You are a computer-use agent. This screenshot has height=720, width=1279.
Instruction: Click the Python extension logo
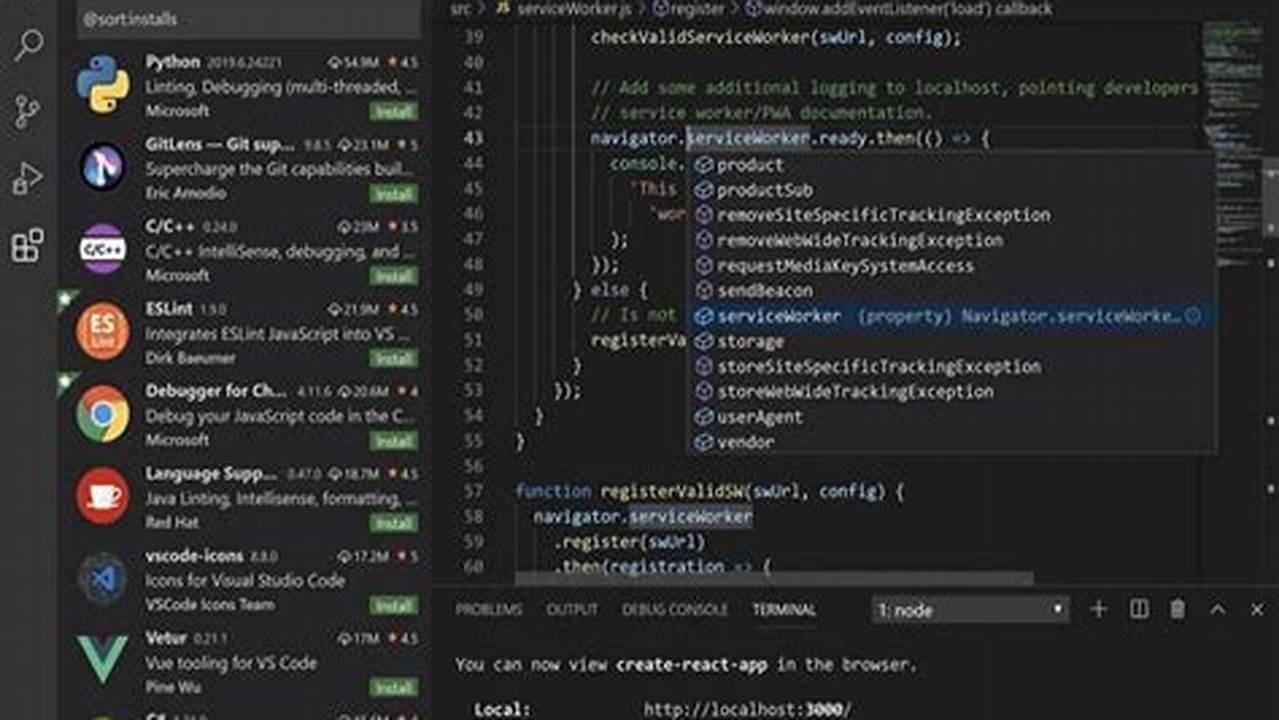pyautogui.click(x=101, y=85)
